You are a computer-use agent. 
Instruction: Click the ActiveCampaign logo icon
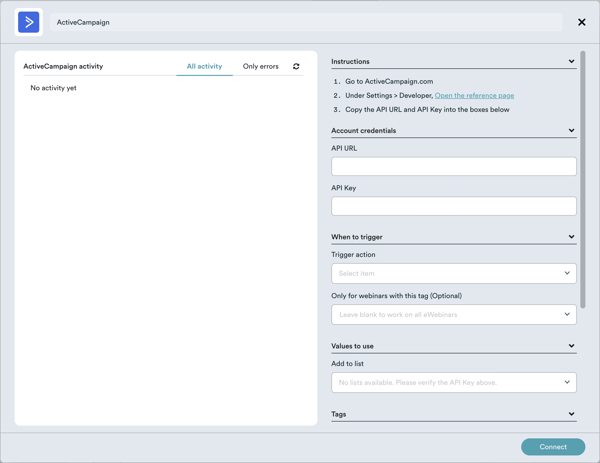29,22
